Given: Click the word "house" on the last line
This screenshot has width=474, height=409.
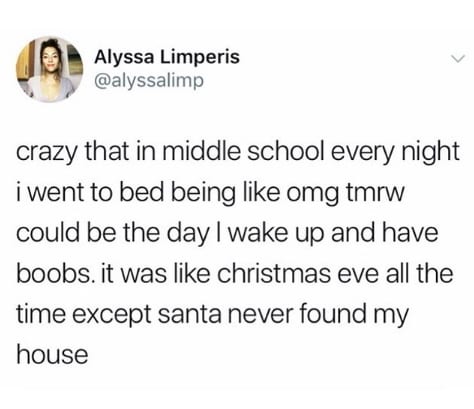Looking at the screenshot, I should pyautogui.click(x=52, y=354).
